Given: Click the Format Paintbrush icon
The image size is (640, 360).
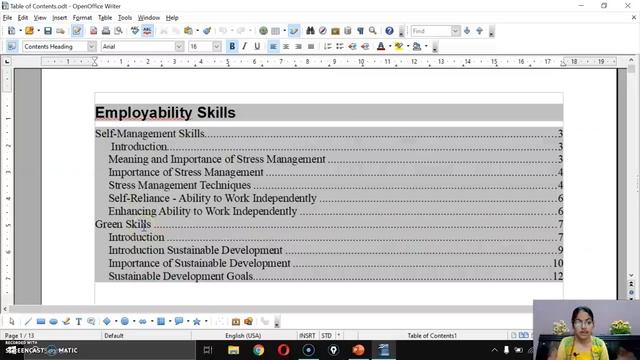Looking at the screenshot, I should [207, 31].
